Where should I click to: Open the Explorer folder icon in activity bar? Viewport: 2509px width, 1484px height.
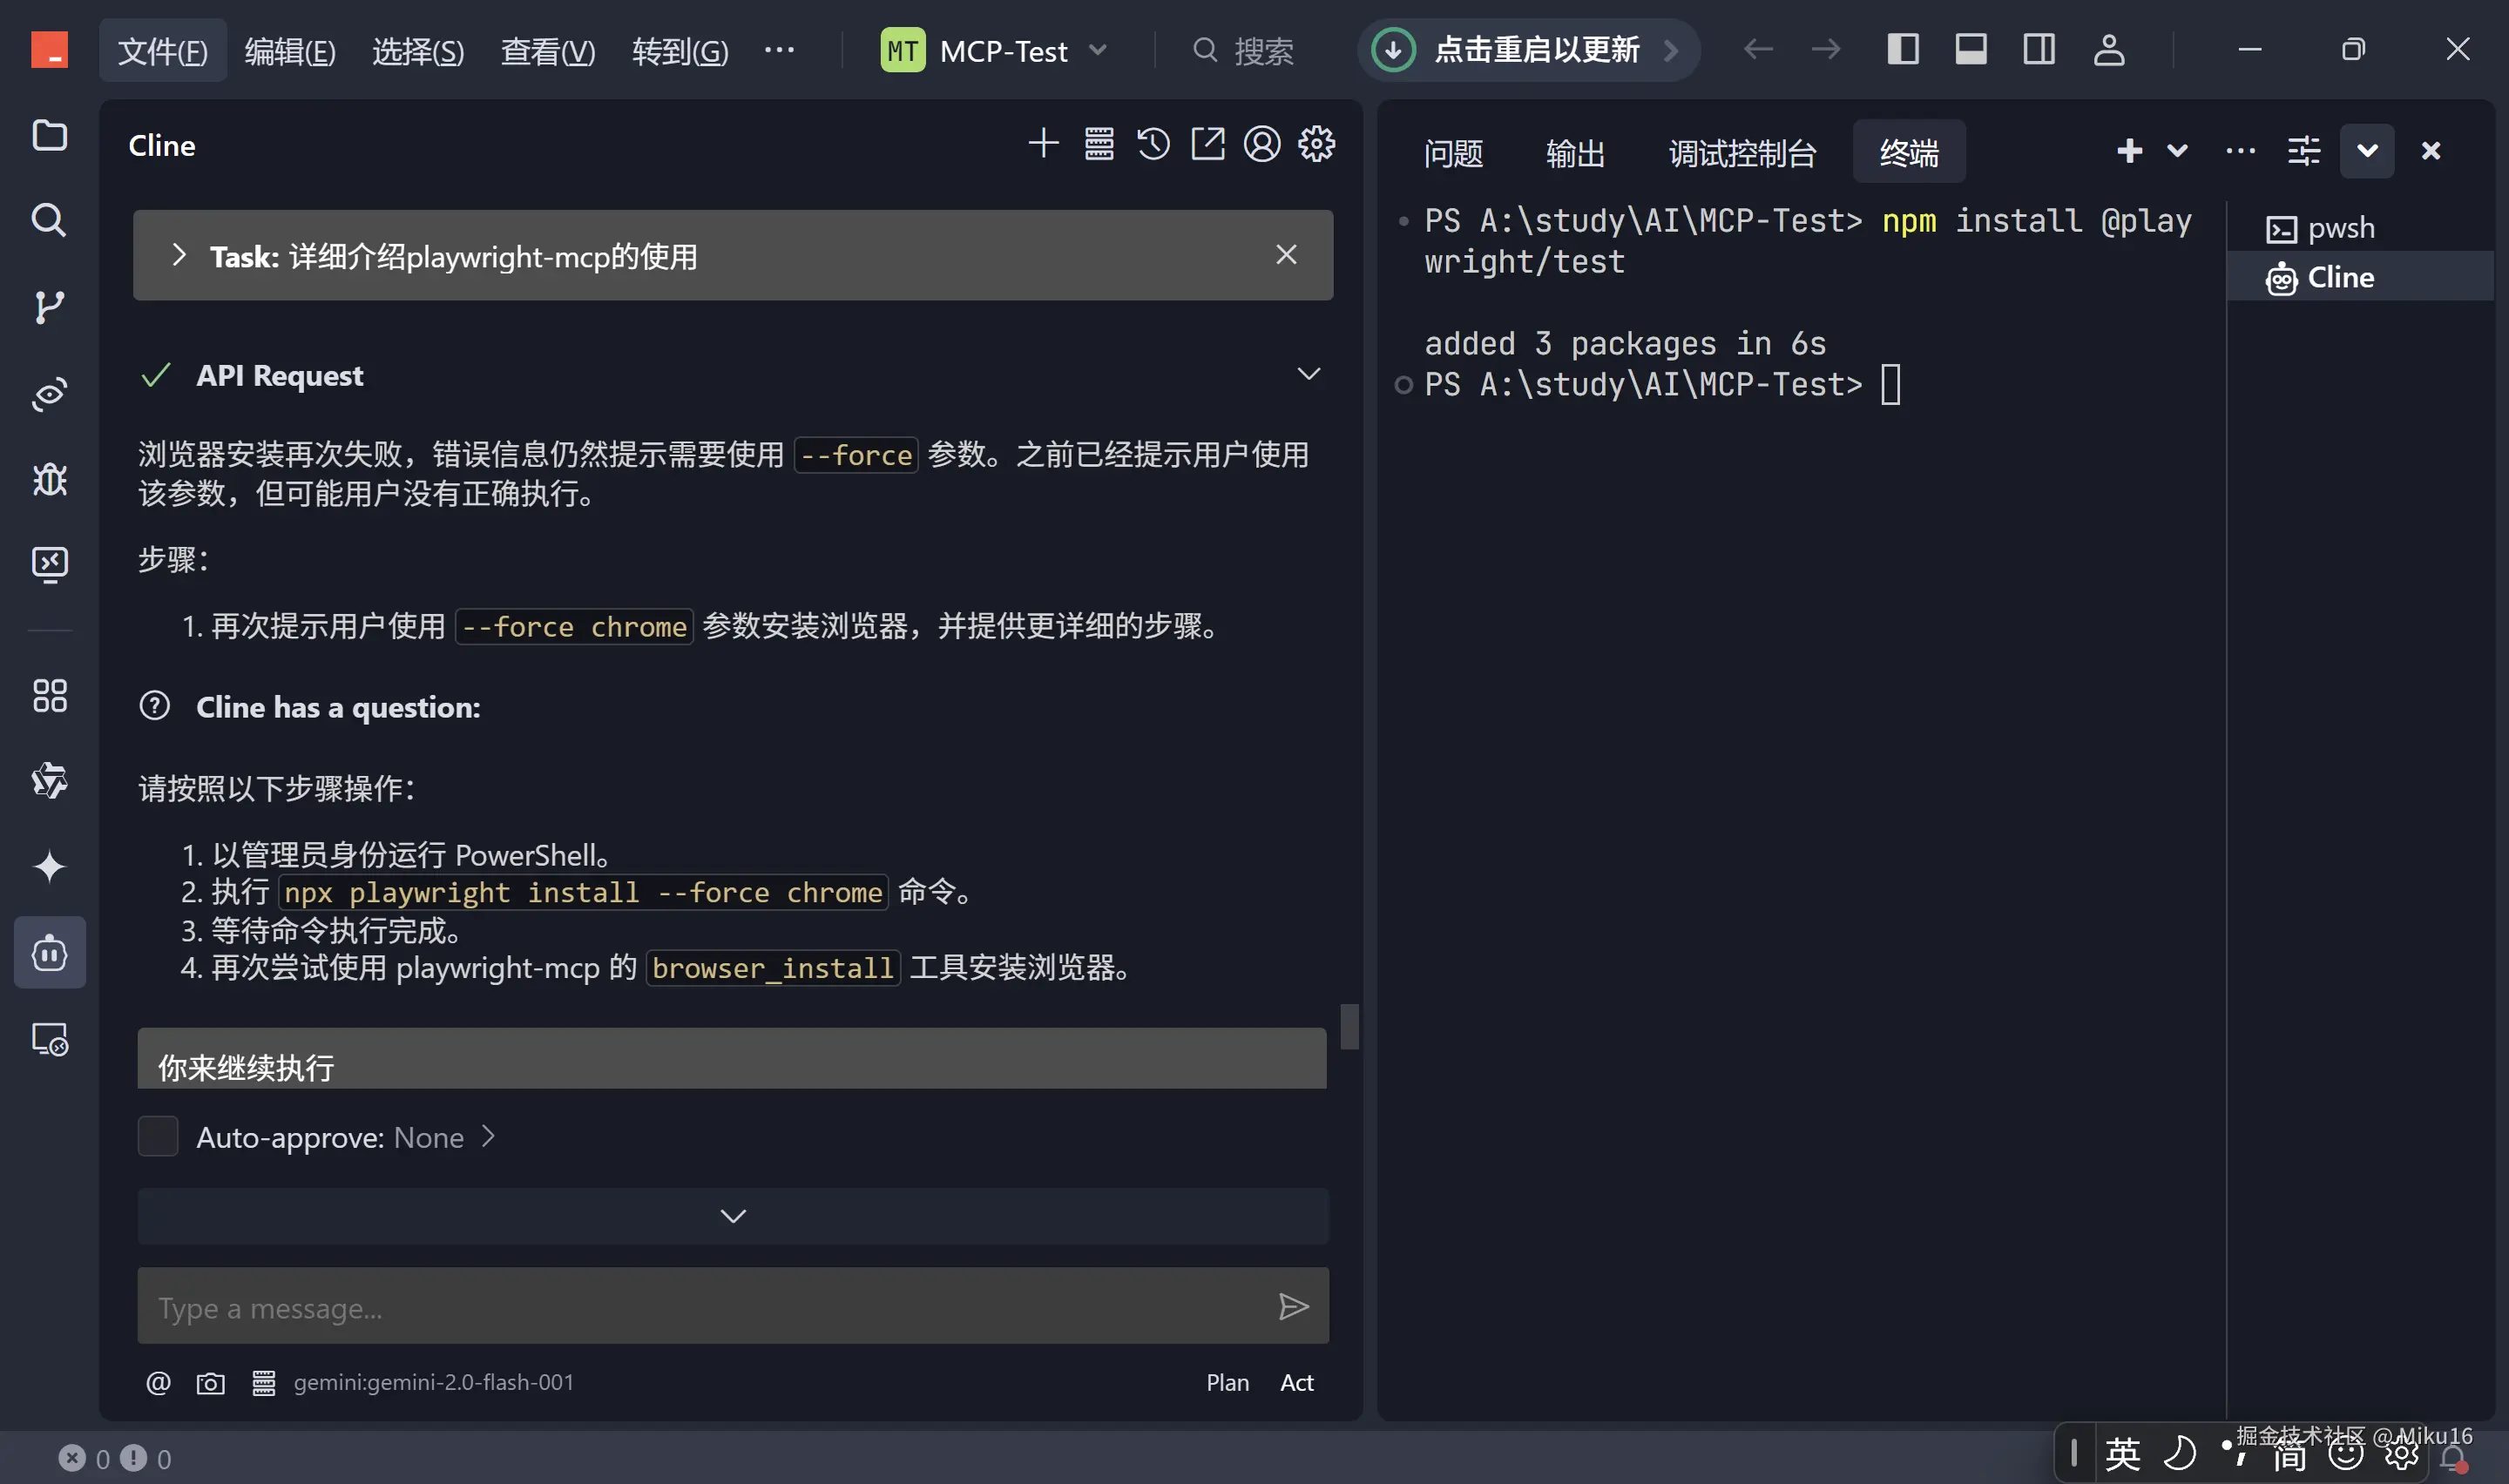49,135
